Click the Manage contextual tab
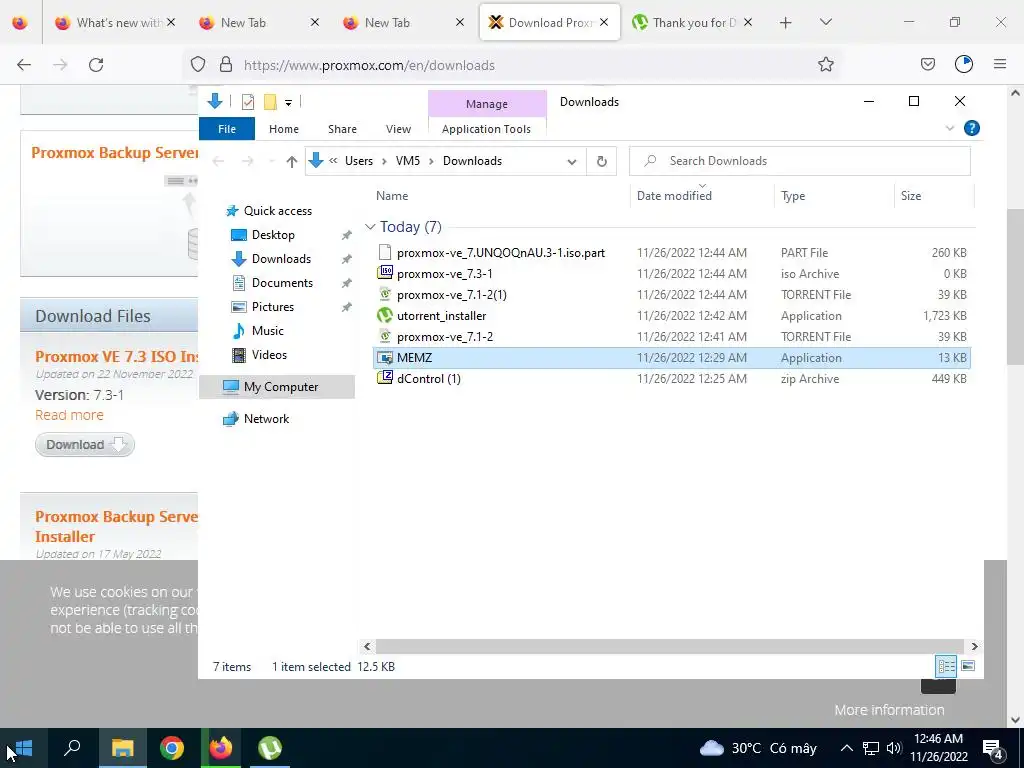1024x768 pixels. point(487,104)
